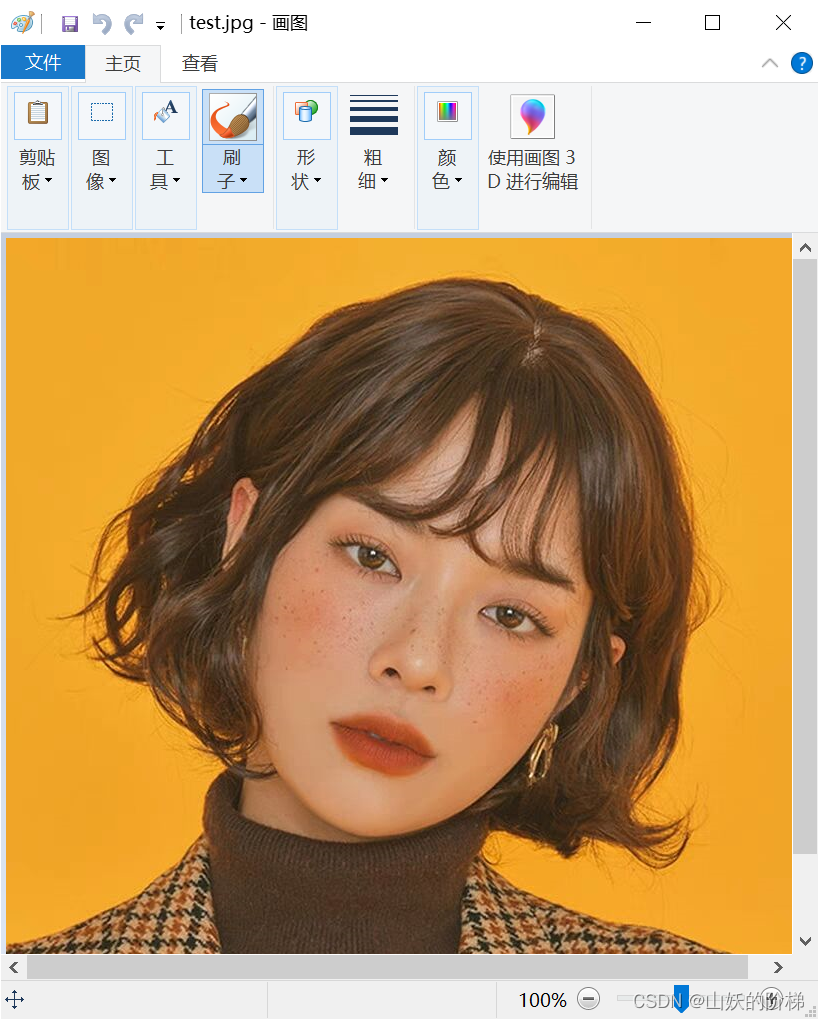
Task: Open the 剪贴板 dropdown arrow
Action: [x=51, y=181]
